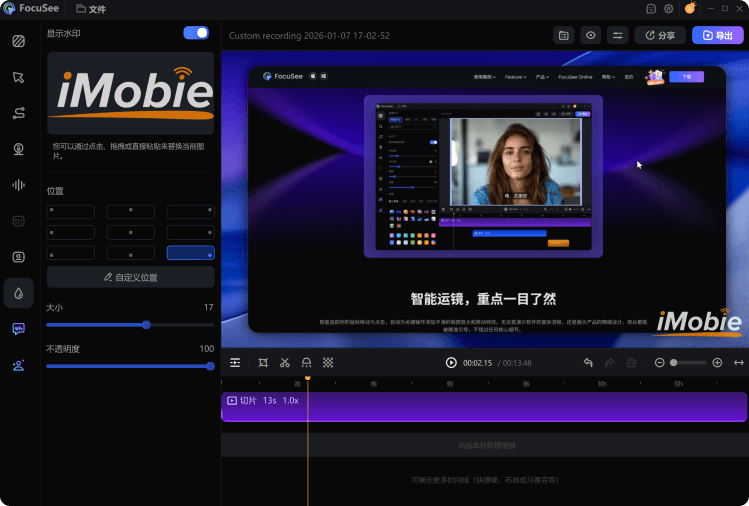The height and width of the screenshot is (506, 749).
Task: Click the iMobie watermark image to replace it
Action: 130,93
